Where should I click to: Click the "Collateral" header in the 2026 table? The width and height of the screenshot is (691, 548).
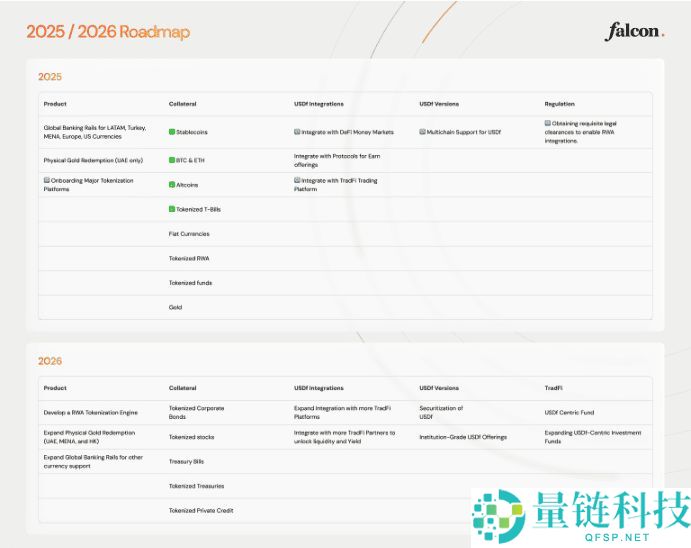pyautogui.click(x=182, y=388)
